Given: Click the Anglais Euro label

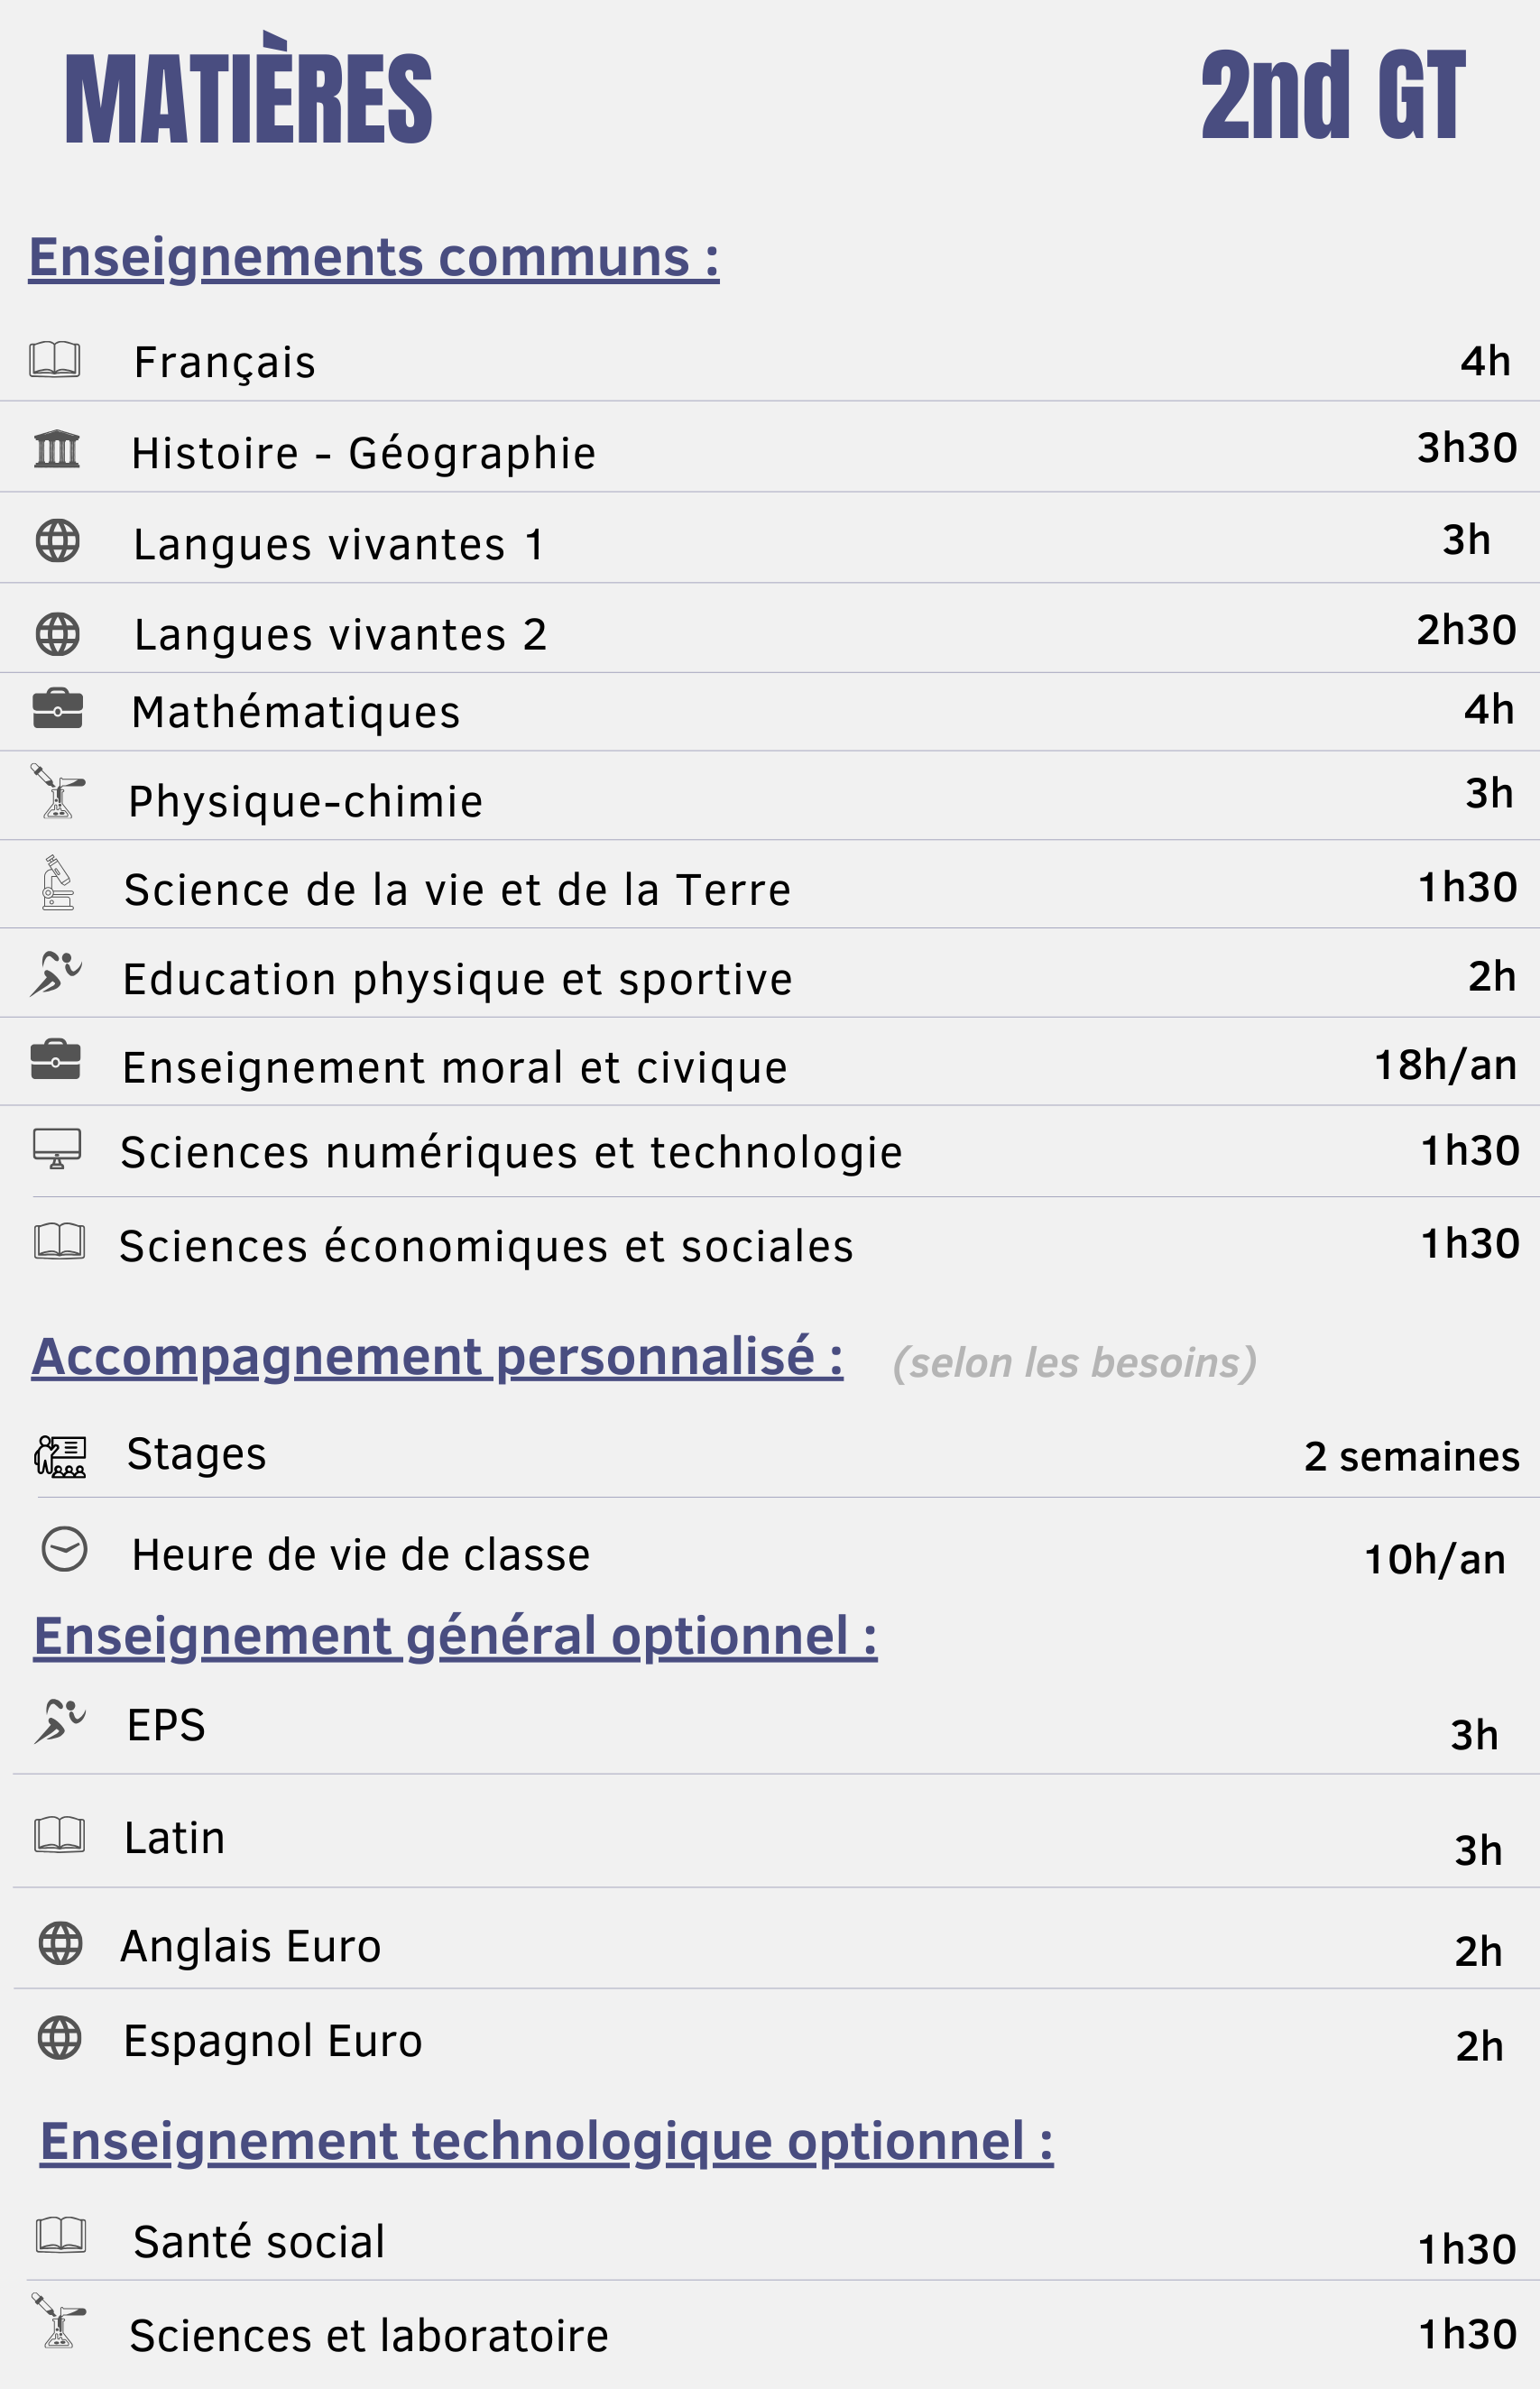Looking at the screenshot, I should (x=251, y=1946).
